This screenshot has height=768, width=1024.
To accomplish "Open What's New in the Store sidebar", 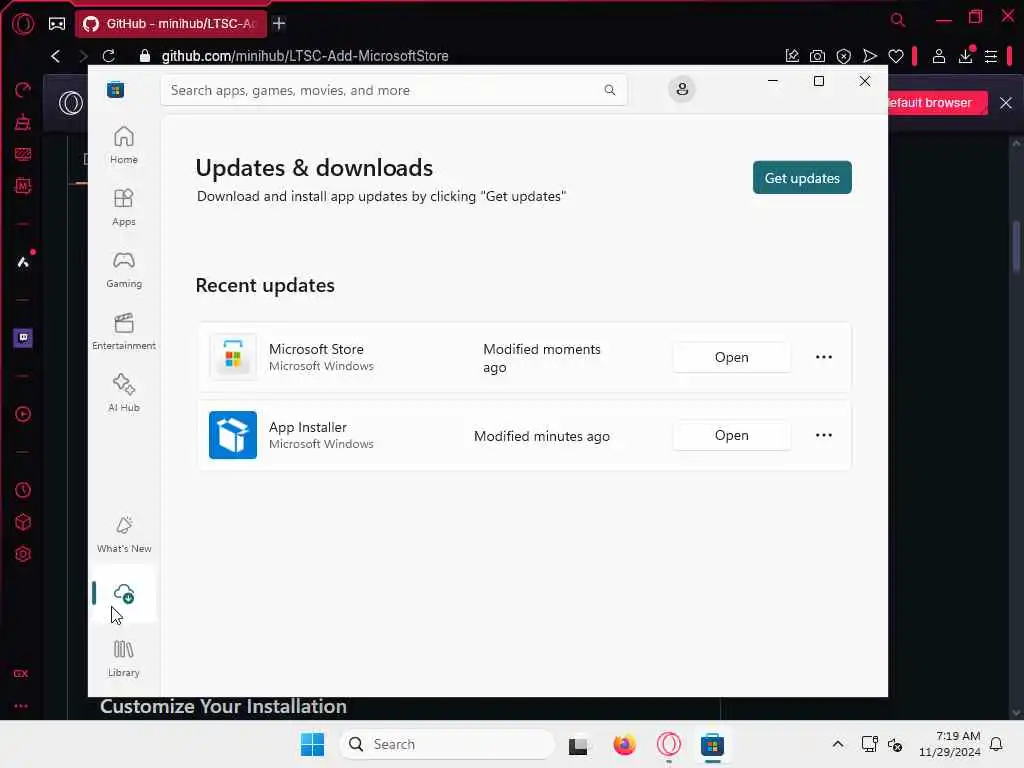I will pyautogui.click(x=123, y=535).
